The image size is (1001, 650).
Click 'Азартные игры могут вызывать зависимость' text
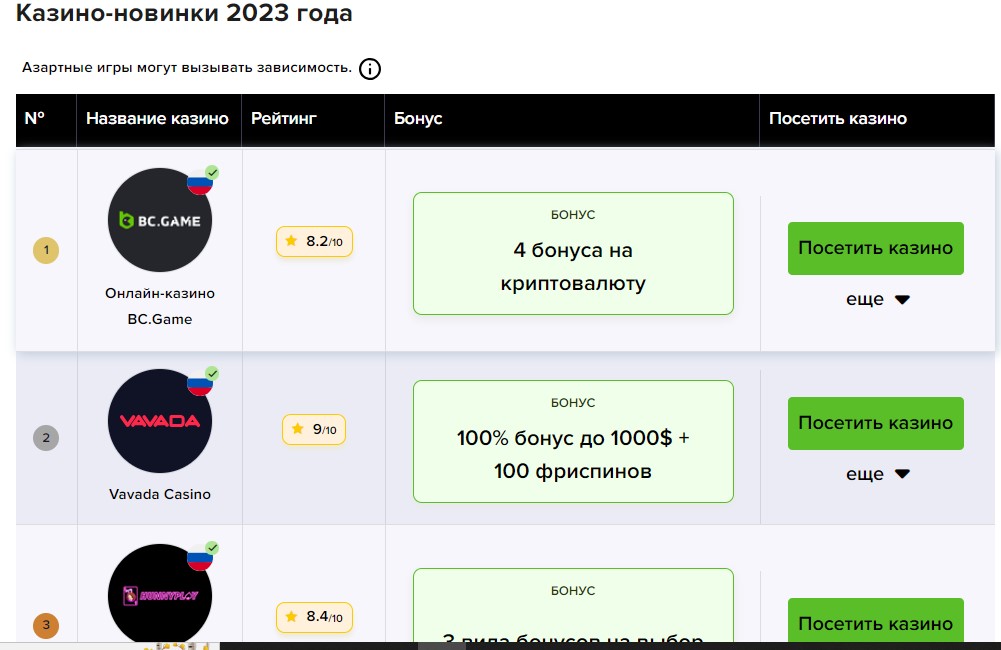[187, 68]
